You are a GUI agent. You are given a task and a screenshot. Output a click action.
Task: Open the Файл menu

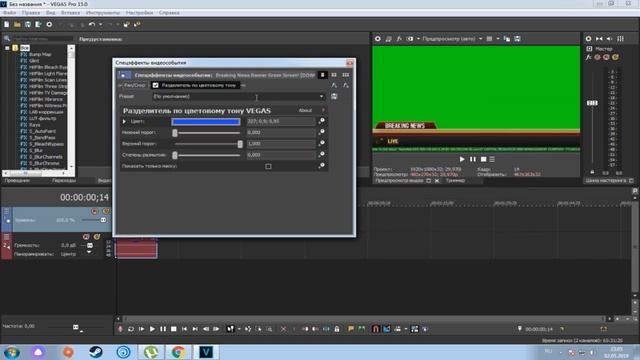(9, 13)
